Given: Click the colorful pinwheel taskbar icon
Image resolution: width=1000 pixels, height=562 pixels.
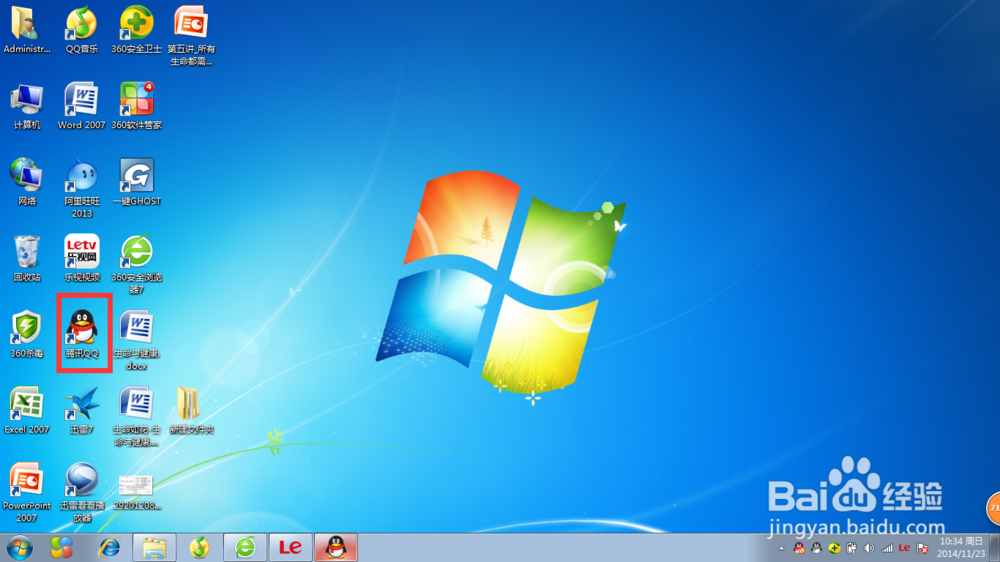Looking at the screenshot, I should coord(61,548).
